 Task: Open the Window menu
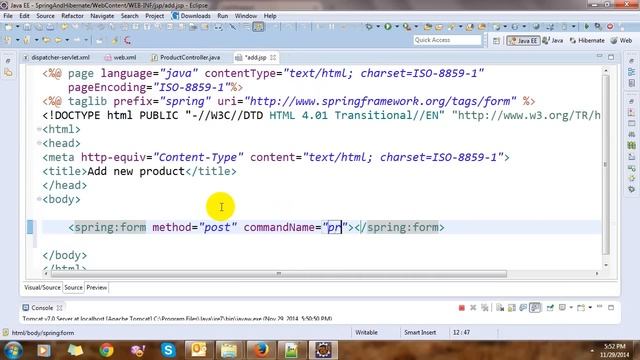(x=246, y=16)
